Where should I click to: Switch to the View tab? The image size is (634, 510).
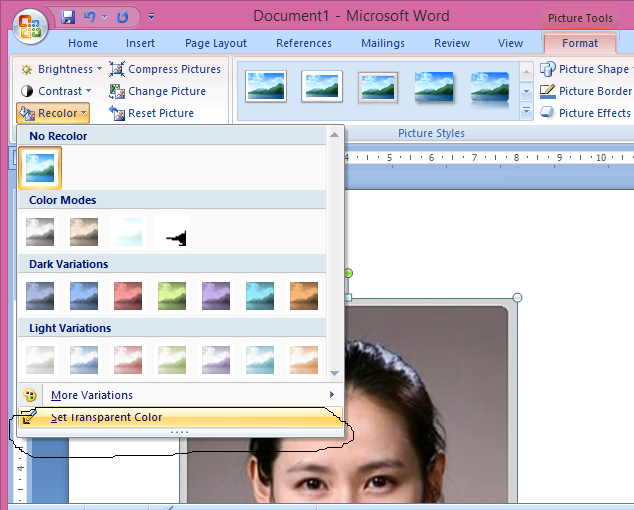(510, 43)
